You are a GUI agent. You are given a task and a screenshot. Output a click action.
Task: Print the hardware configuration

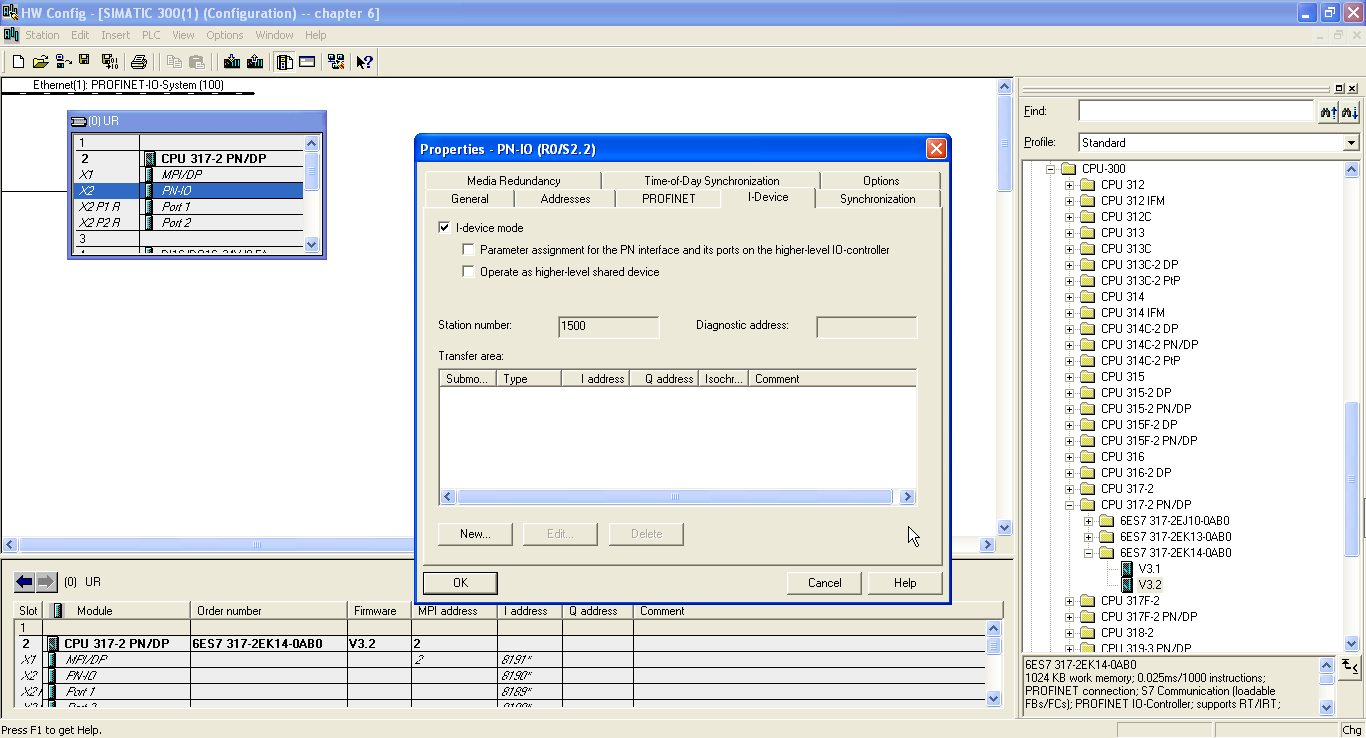pyautogui.click(x=139, y=61)
